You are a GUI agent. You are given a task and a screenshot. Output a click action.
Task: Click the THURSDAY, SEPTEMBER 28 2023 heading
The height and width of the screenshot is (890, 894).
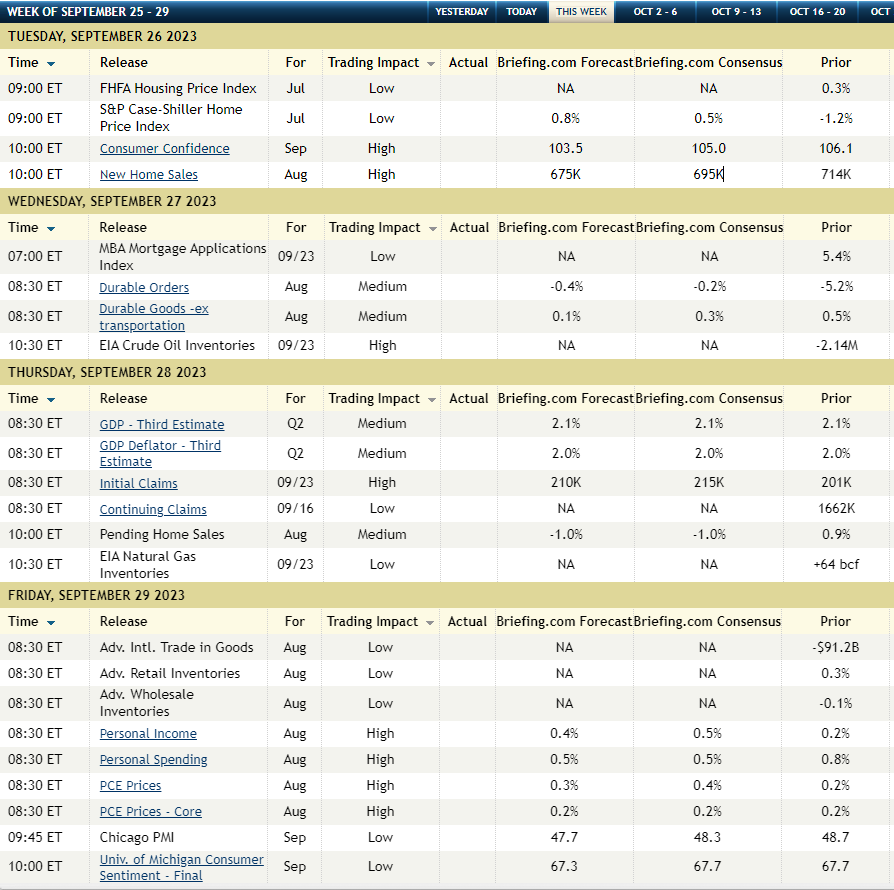pos(107,372)
